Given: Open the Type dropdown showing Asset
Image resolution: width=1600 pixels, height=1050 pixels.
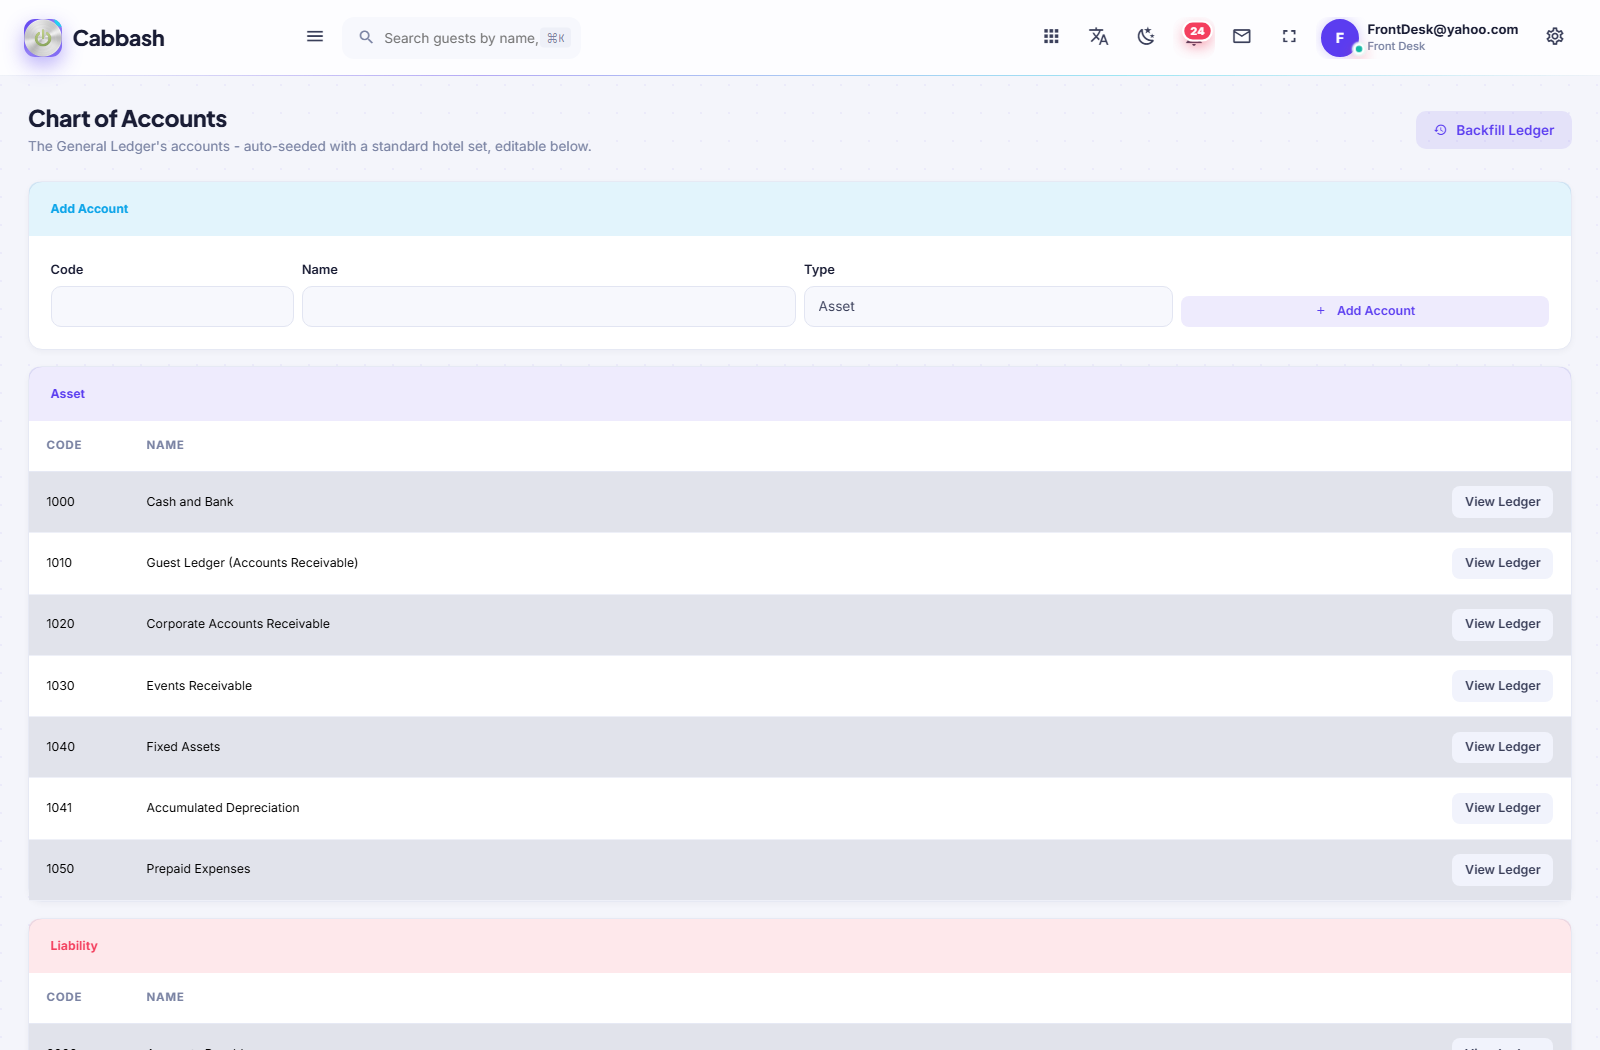Looking at the screenshot, I should [988, 307].
